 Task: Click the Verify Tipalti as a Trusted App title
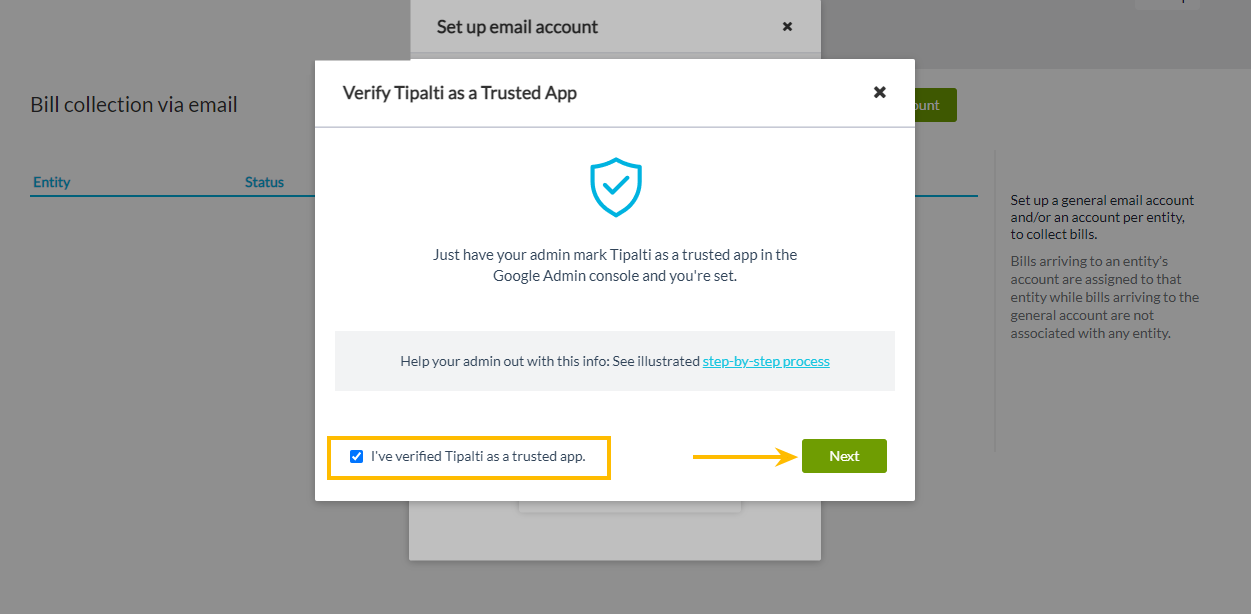(x=460, y=93)
